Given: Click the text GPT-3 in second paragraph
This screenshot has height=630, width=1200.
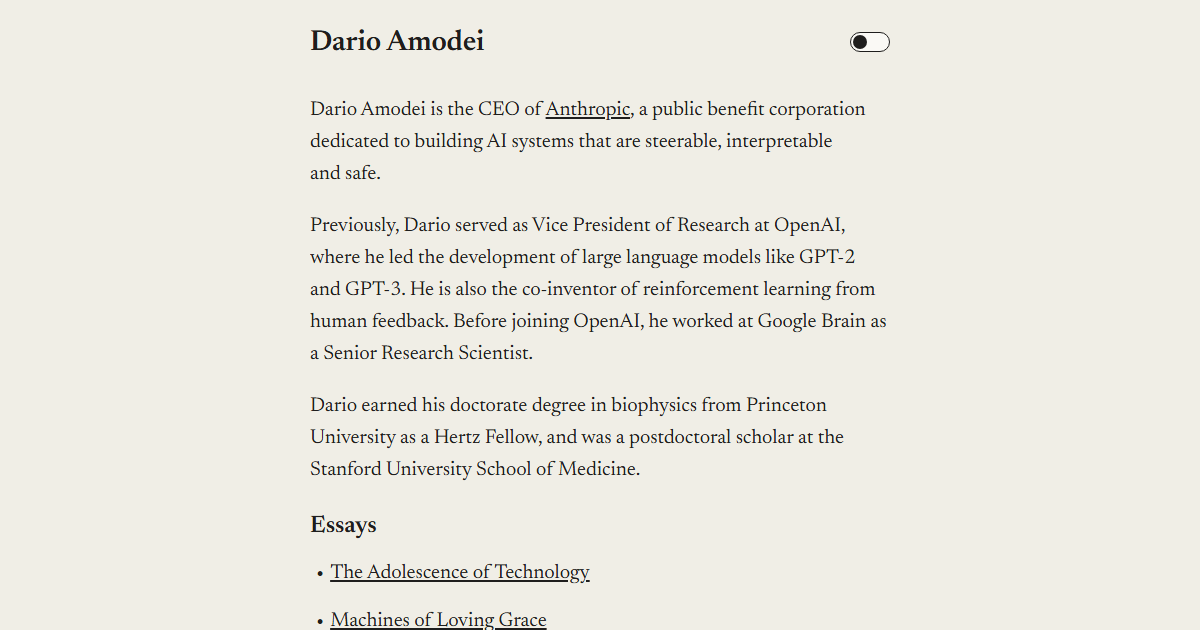Looking at the screenshot, I should point(374,289).
